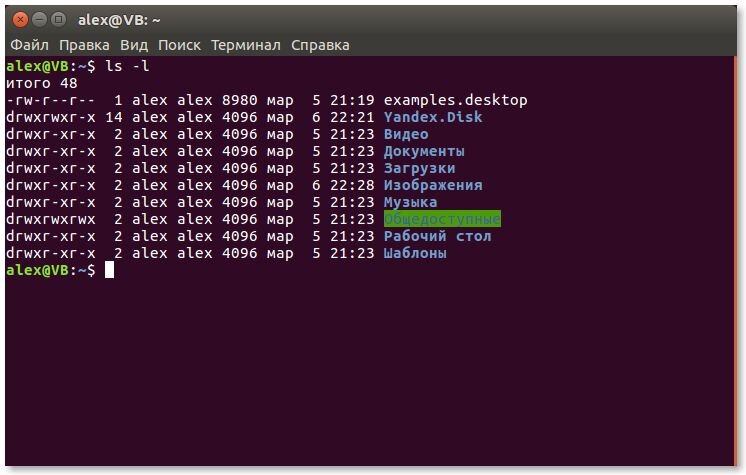Click the typed command ls -l

click(127, 66)
